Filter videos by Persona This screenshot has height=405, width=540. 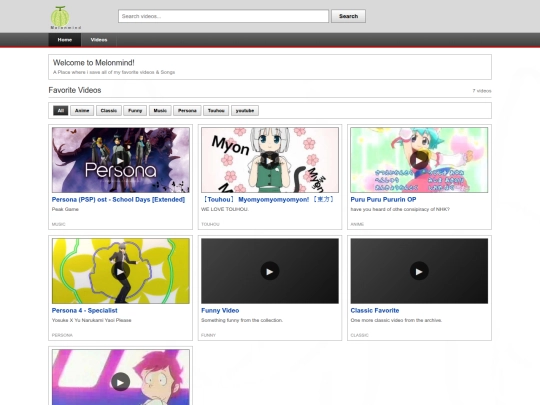(187, 111)
